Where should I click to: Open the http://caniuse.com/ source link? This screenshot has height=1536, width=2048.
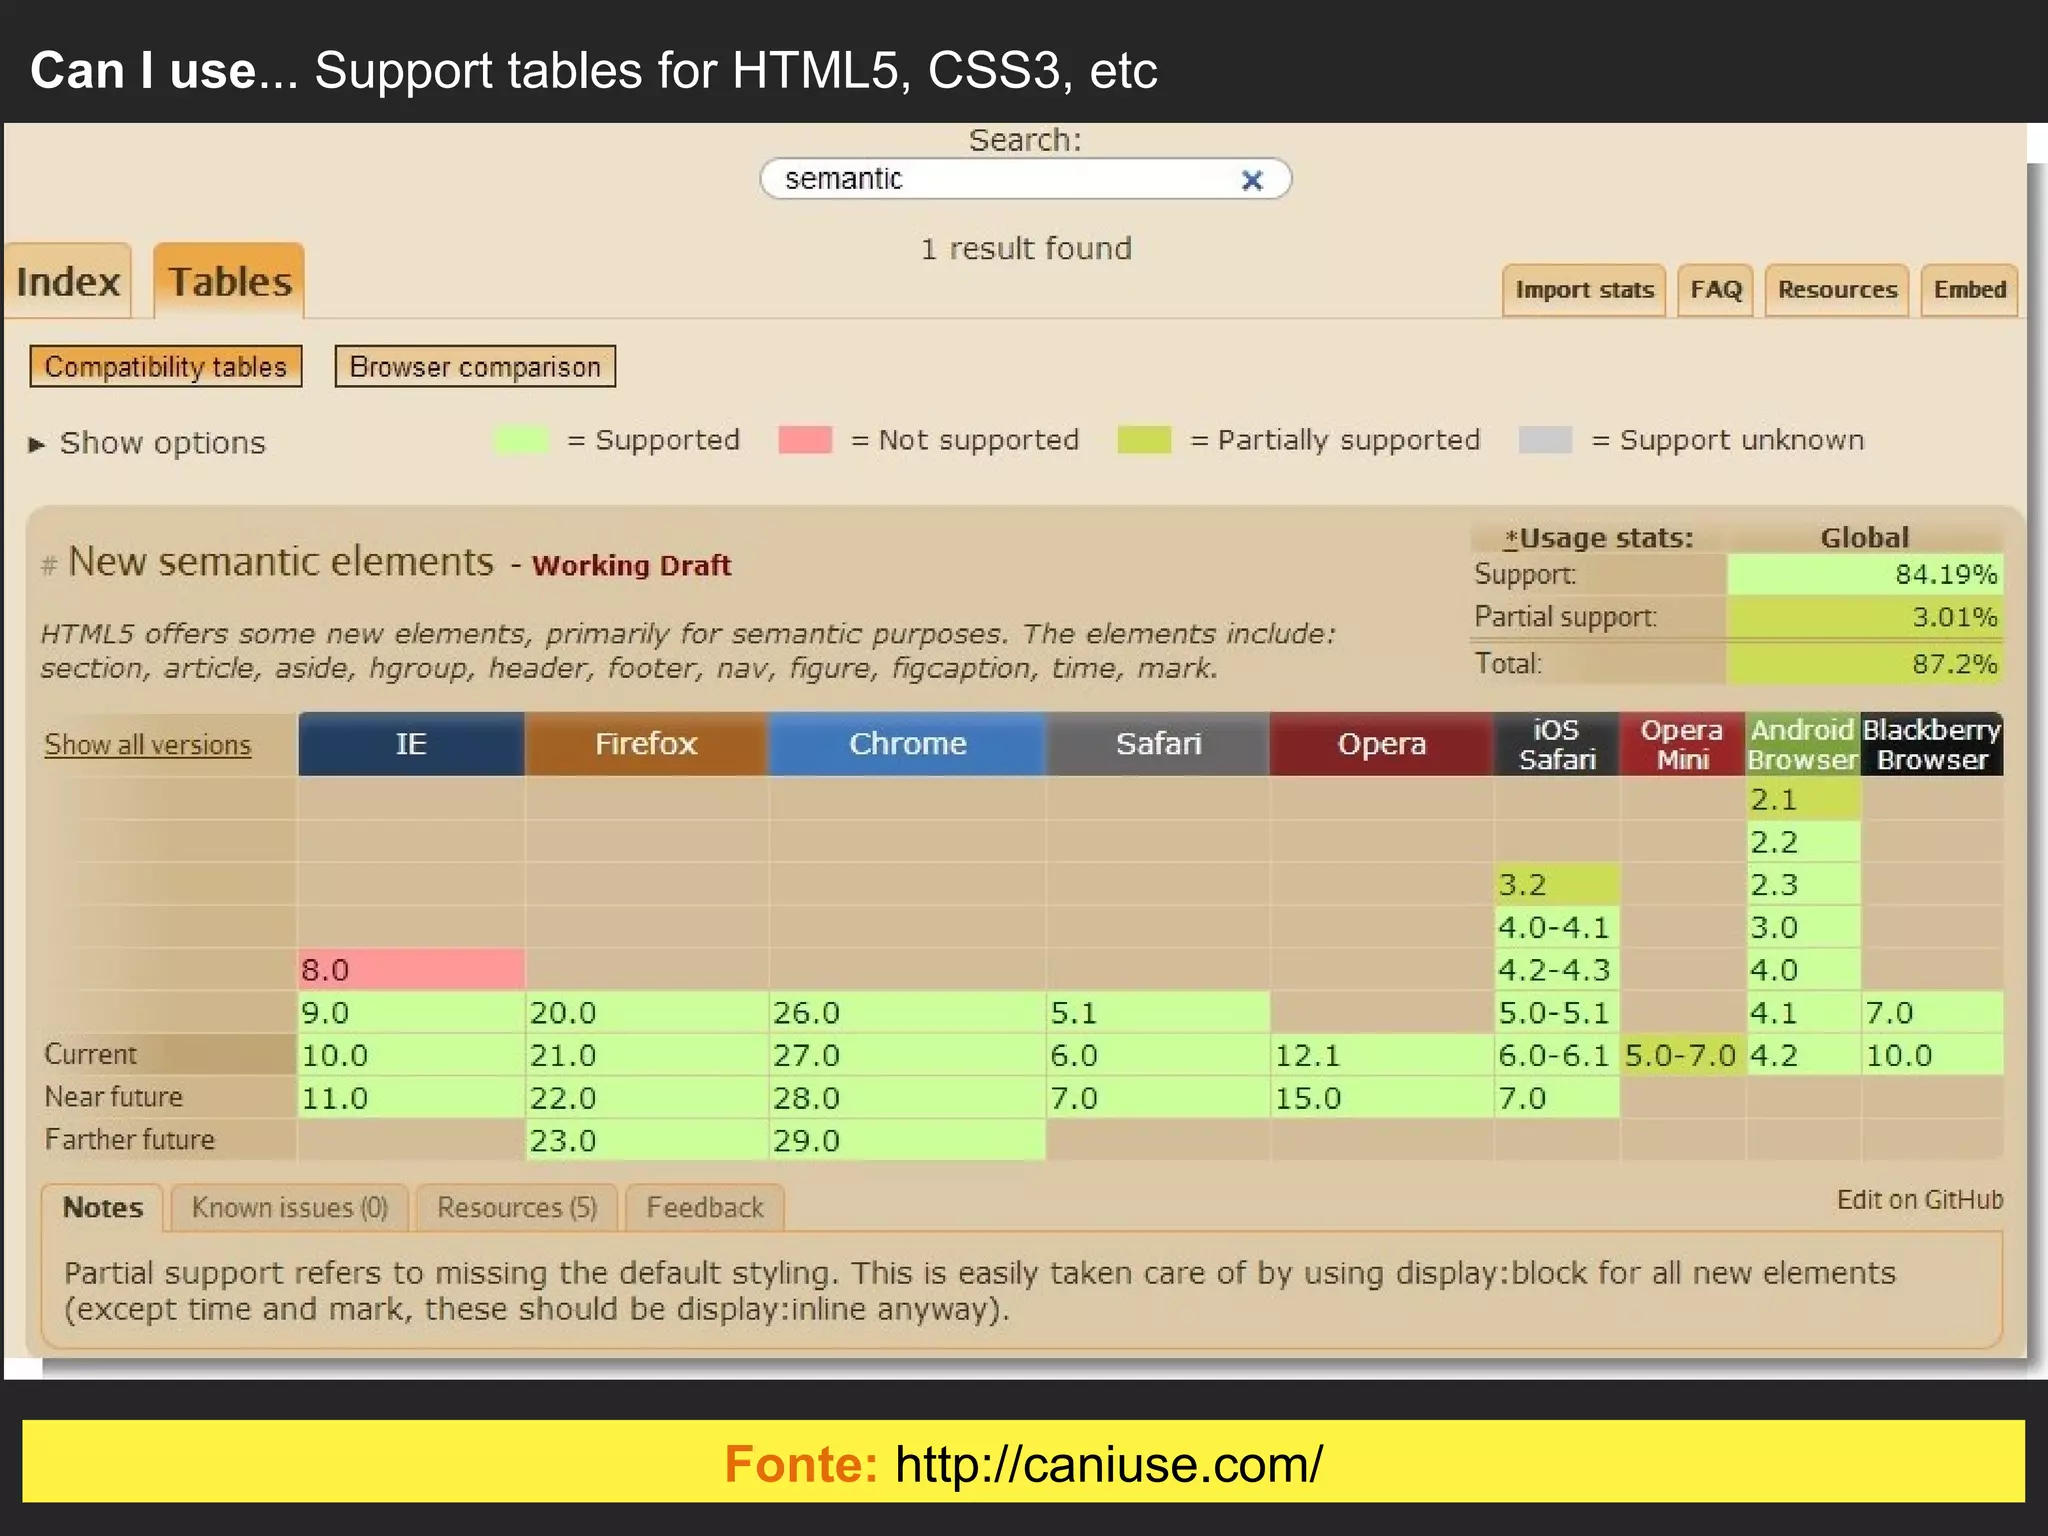tap(1108, 1464)
